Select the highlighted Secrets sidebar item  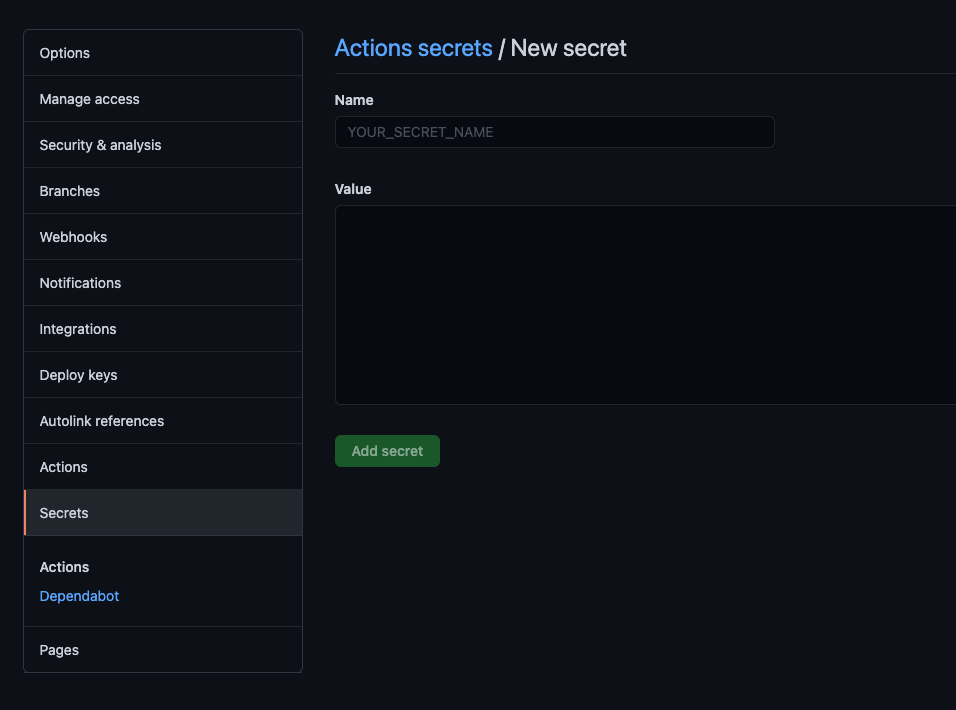pyautogui.click(x=163, y=513)
